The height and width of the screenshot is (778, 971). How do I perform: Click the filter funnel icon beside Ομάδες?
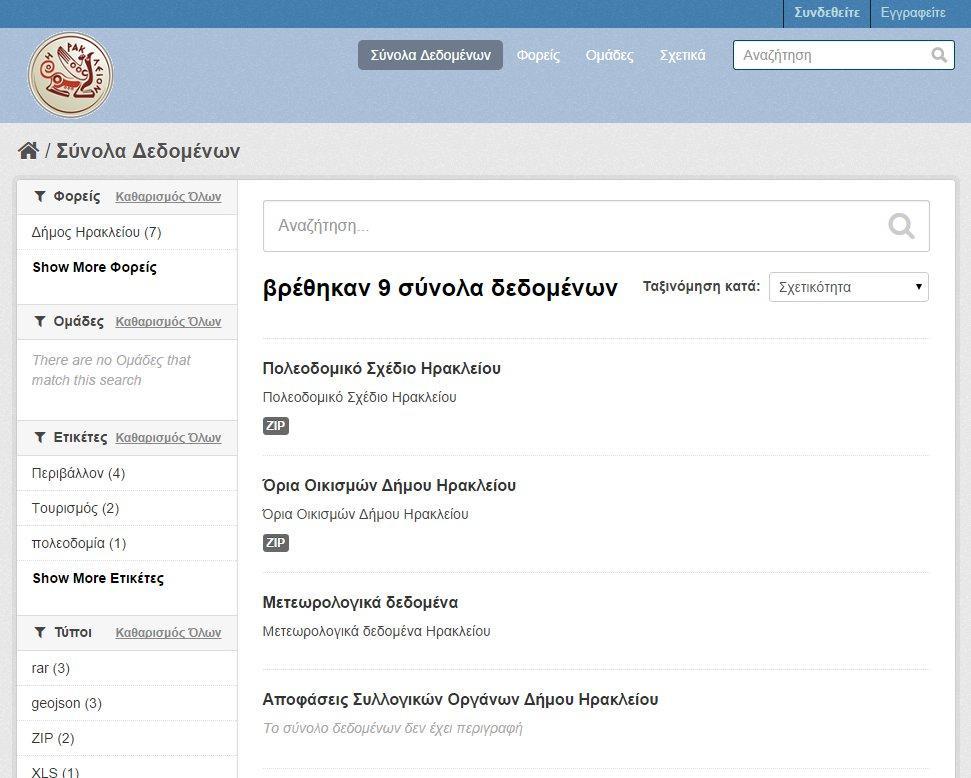pos(40,321)
